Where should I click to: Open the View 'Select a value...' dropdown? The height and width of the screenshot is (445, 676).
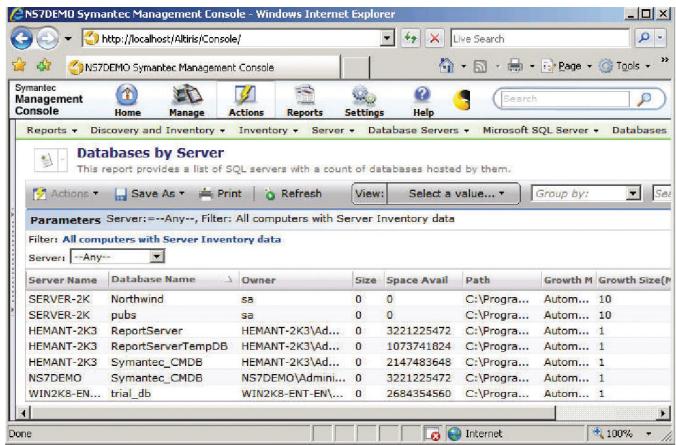(x=454, y=194)
